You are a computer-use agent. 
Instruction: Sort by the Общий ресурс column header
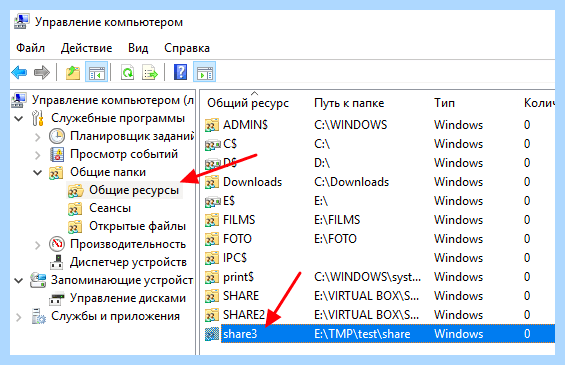tap(248, 103)
